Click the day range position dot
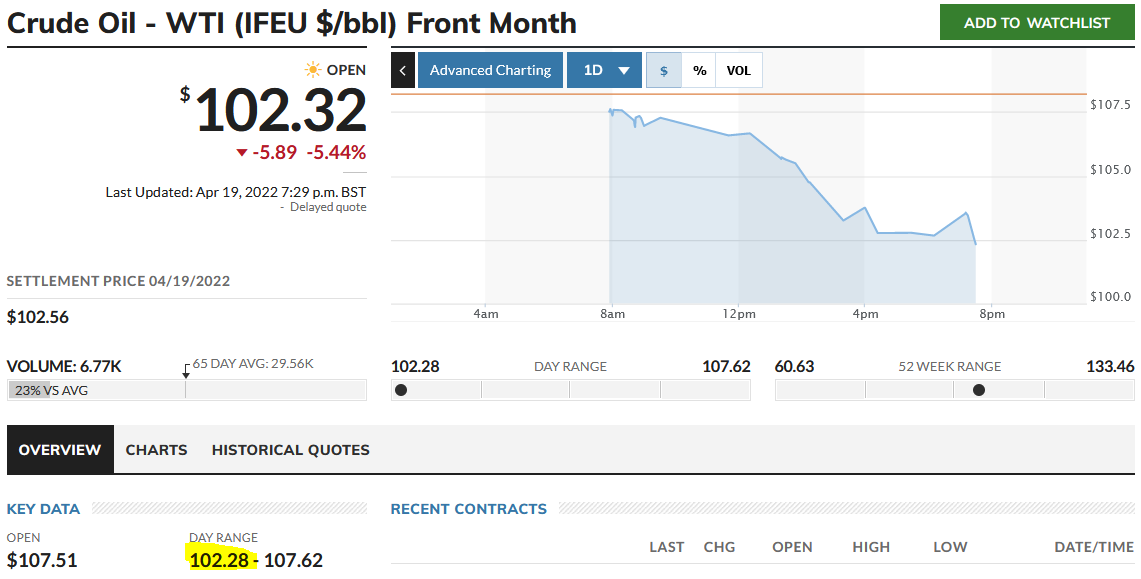Screen dimensions: 1141x579 pyautogui.click(x=401, y=390)
